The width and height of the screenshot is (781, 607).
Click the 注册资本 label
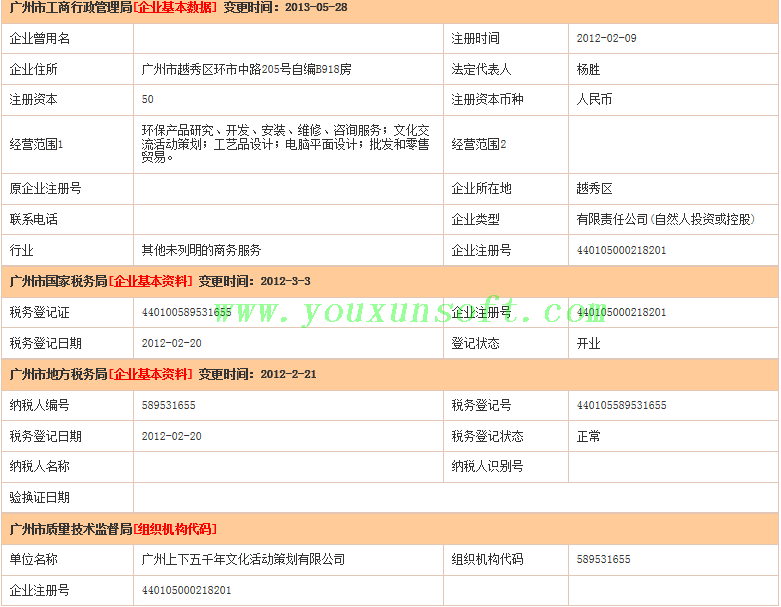tap(33, 99)
